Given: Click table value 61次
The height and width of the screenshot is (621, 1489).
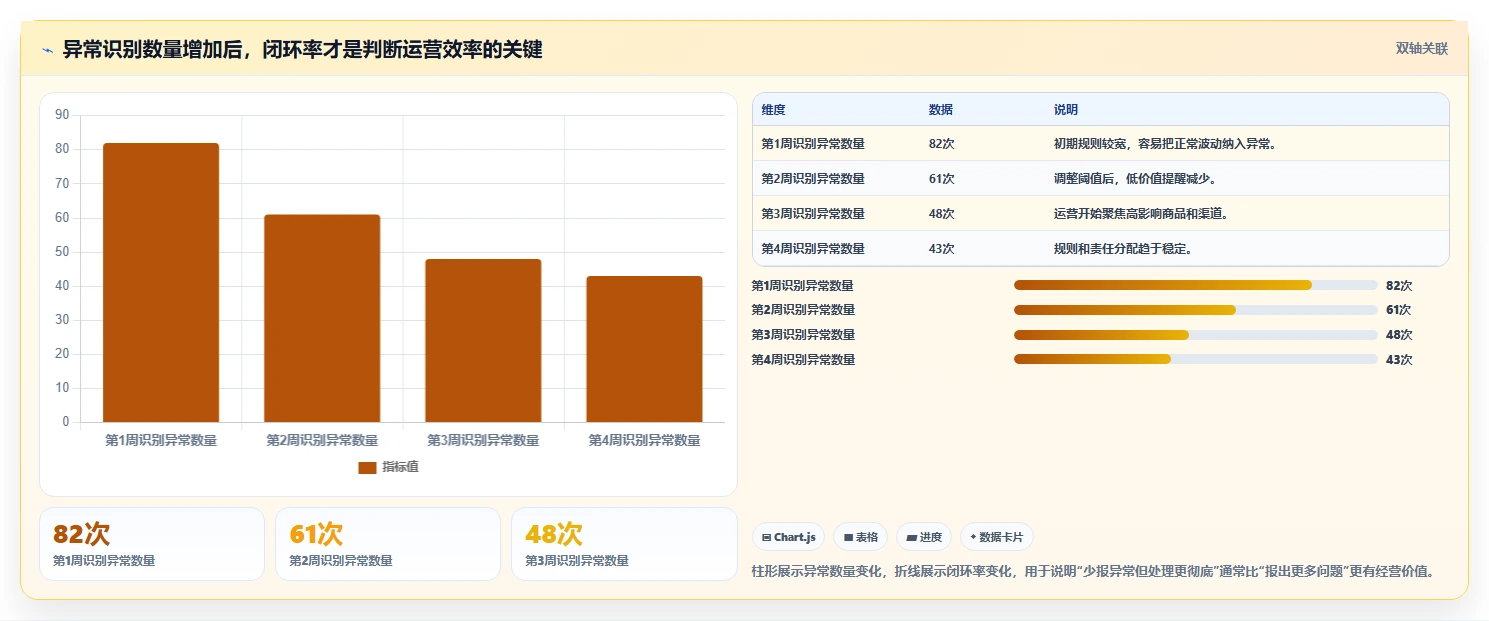Looking at the screenshot, I should click(x=941, y=179).
